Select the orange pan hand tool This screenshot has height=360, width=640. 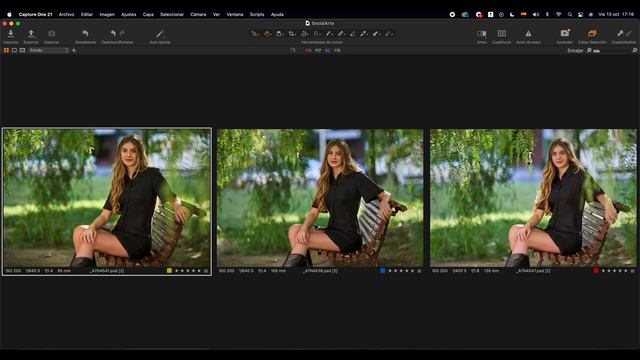[x=267, y=34]
